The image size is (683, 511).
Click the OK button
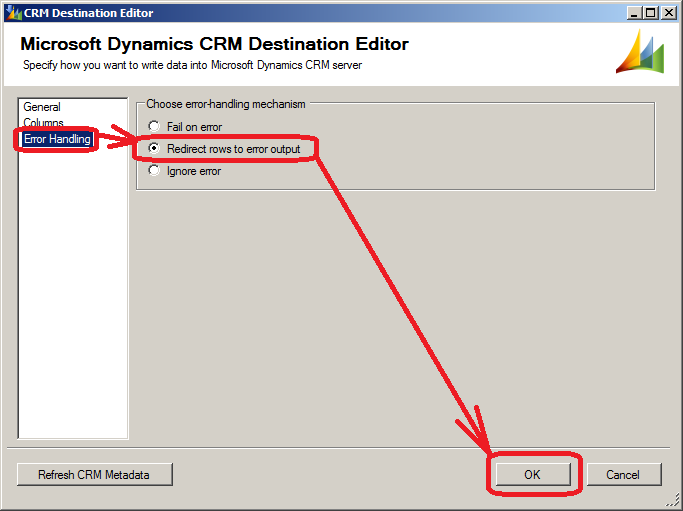point(533,474)
